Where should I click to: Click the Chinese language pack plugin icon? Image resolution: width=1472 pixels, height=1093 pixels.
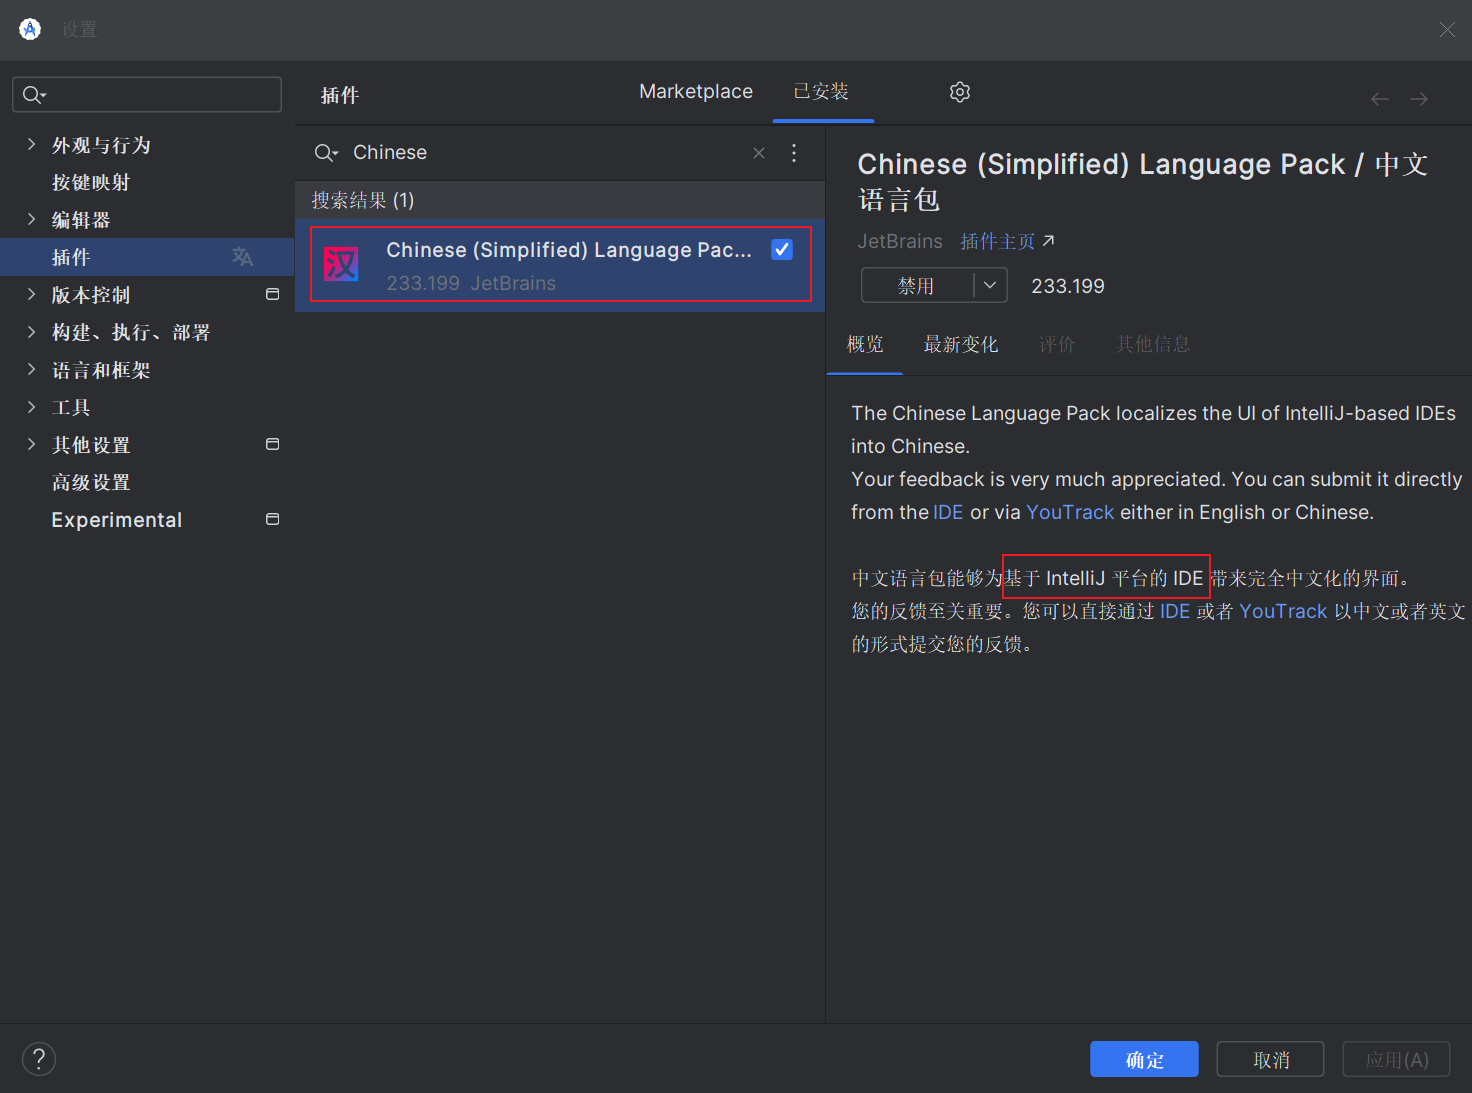tap(341, 265)
